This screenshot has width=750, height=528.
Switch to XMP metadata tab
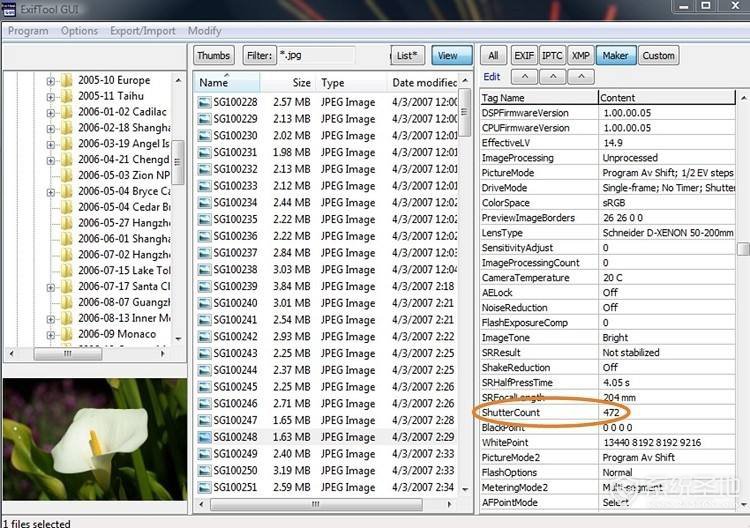point(581,55)
